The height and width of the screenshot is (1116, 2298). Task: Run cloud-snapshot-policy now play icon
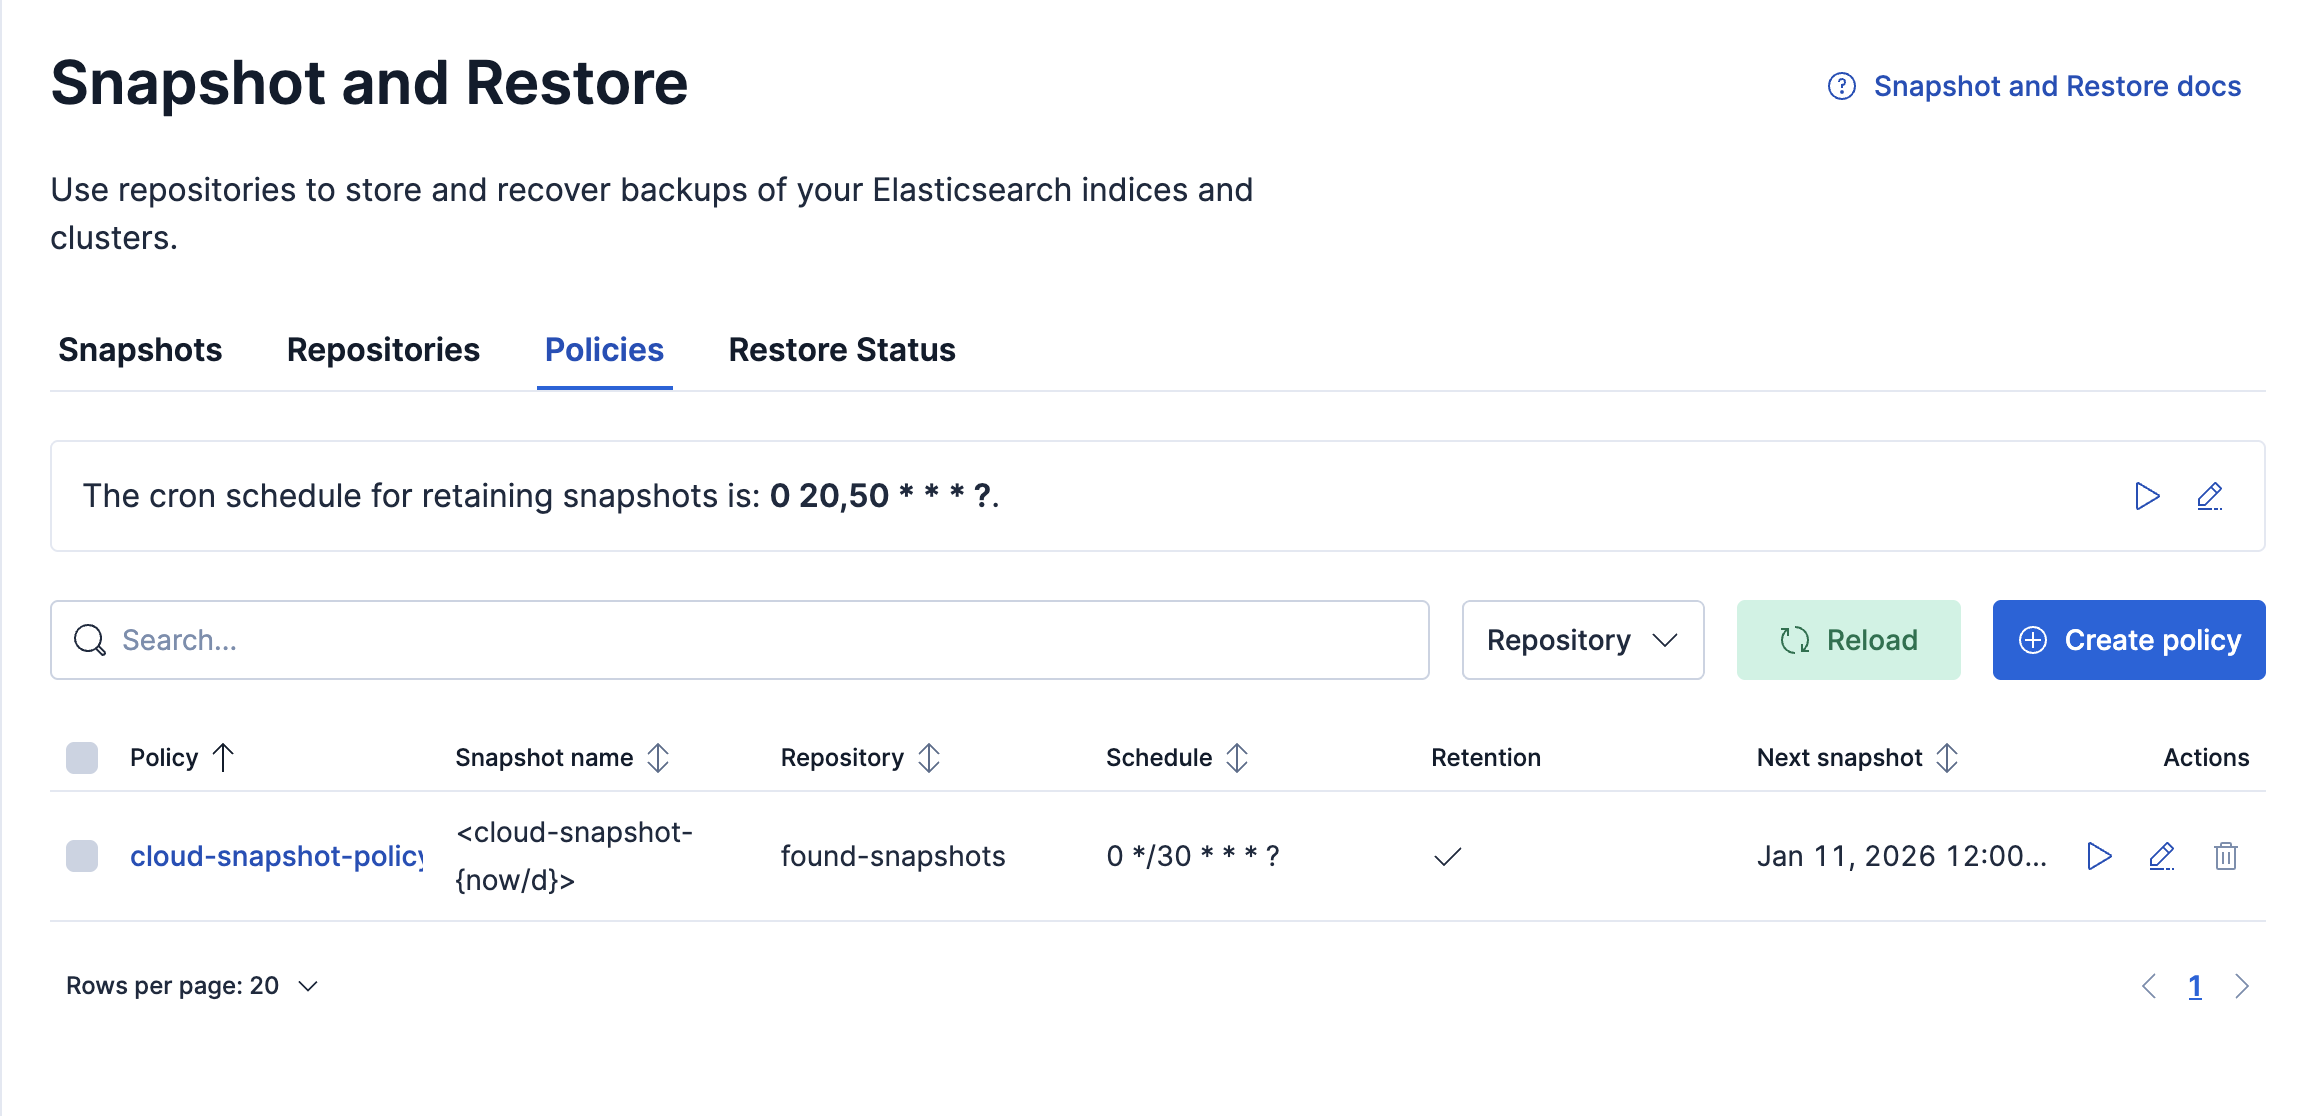coord(2099,856)
